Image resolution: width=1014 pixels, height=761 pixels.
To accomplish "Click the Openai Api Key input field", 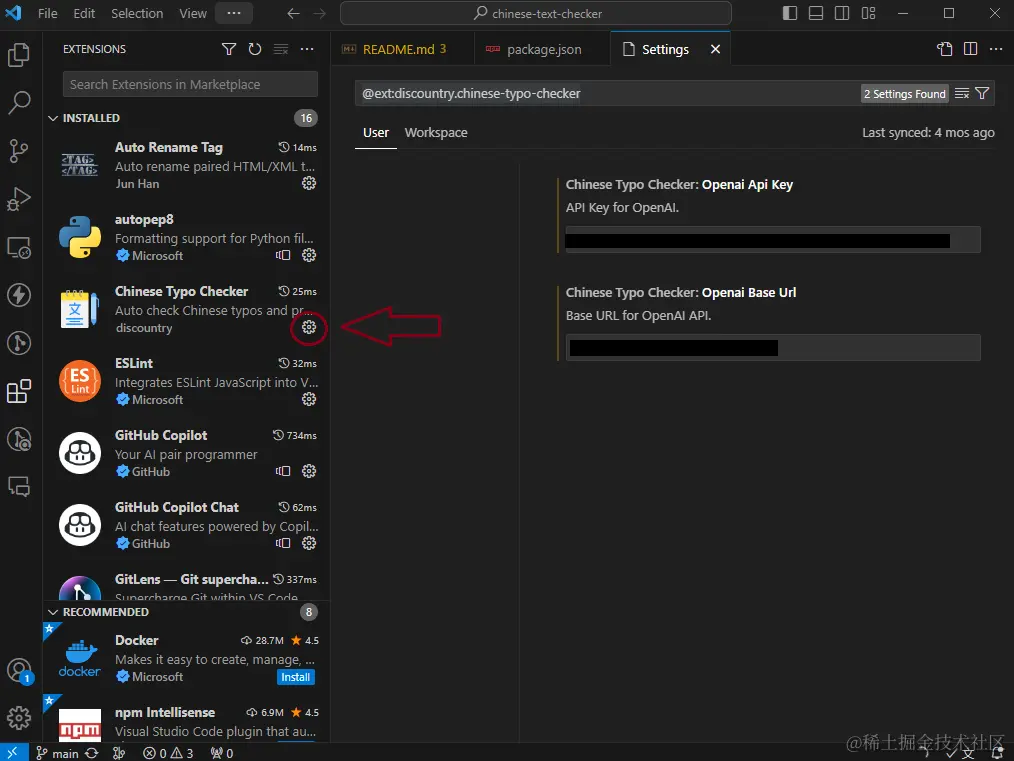I will 773,240.
